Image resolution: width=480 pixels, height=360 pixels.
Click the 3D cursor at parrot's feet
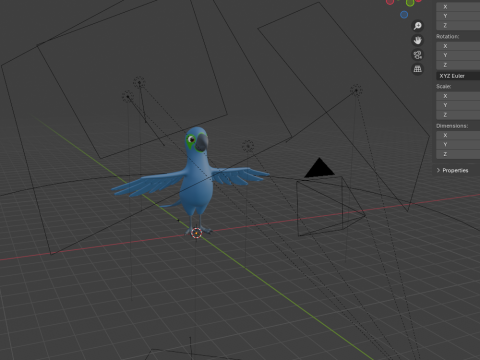[197, 233]
